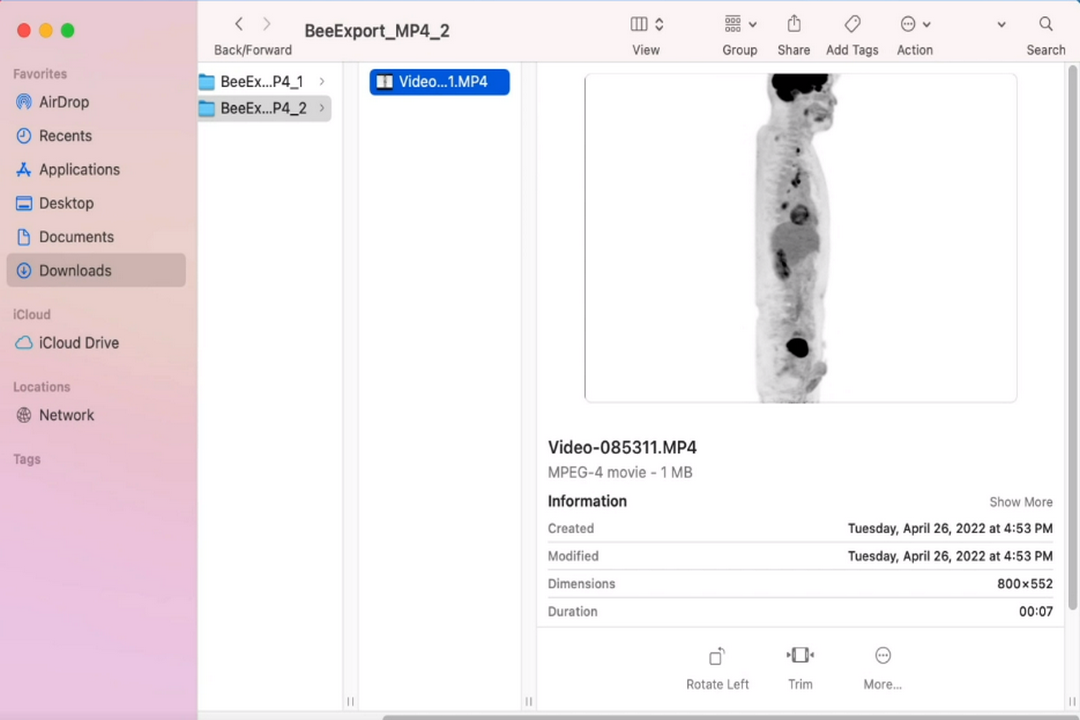Open the View mode switcher
Image resolution: width=1080 pixels, height=720 pixels.
[646, 24]
